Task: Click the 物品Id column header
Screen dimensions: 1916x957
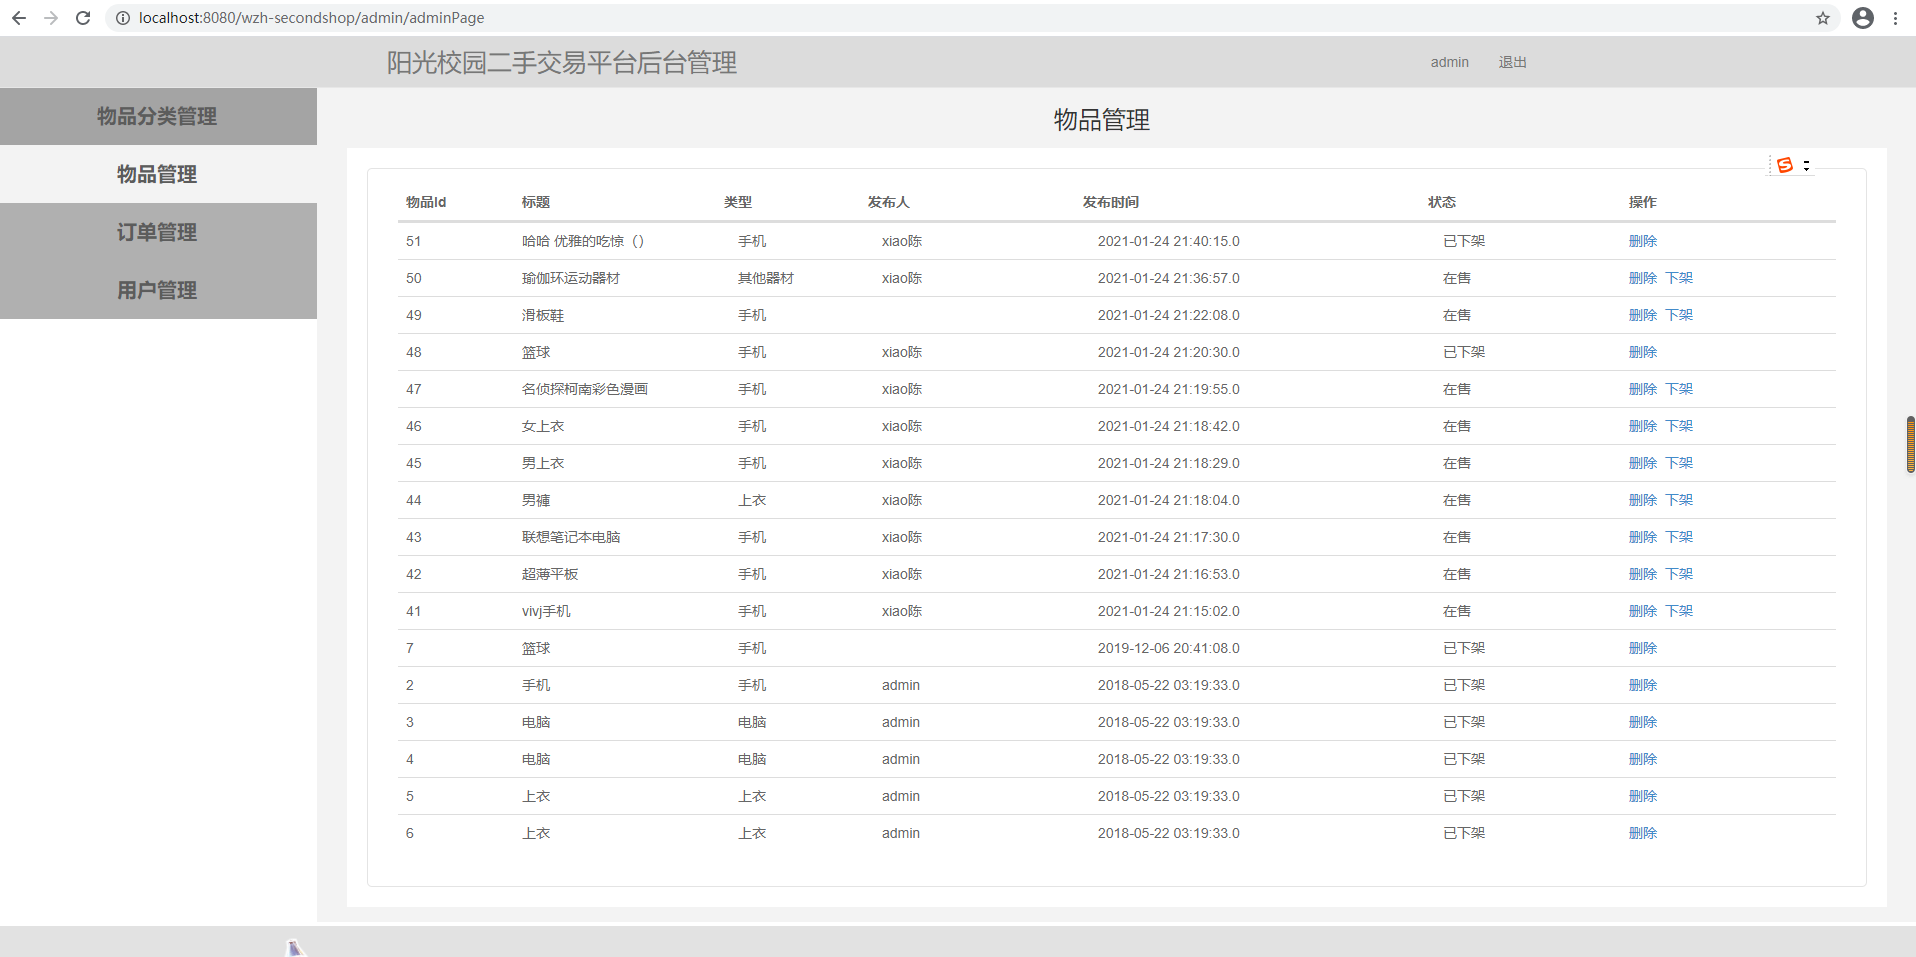Action: click(x=426, y=202)
